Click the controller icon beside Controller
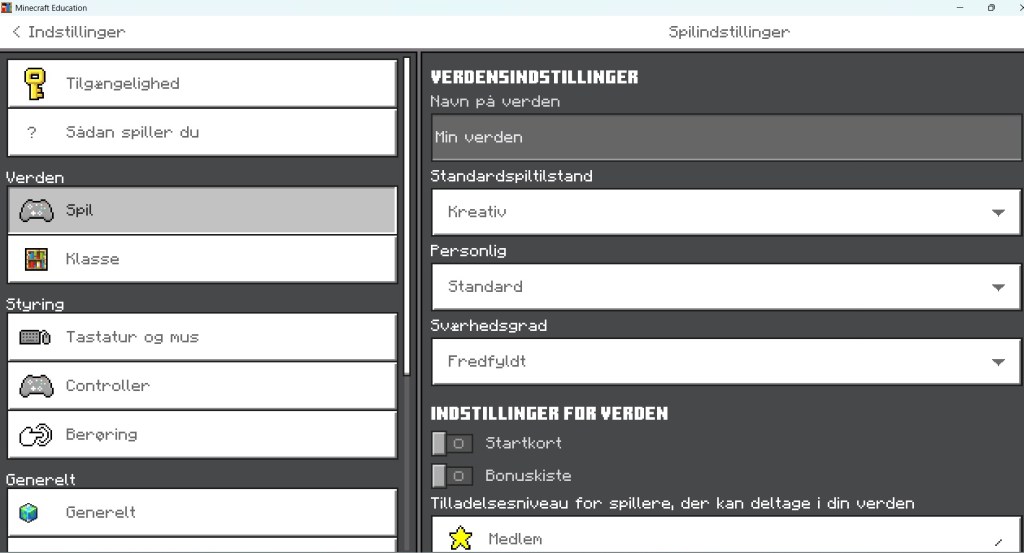Viewport: 1024px width, 553px height. click(x=36, y=386)
